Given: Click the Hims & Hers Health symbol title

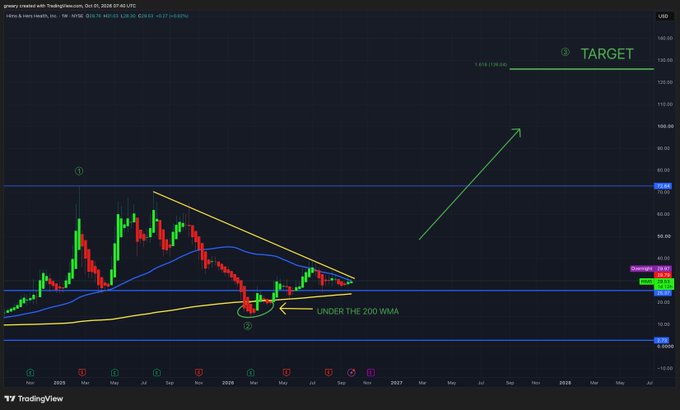Looking at the screenshot, I should [32, 16].
